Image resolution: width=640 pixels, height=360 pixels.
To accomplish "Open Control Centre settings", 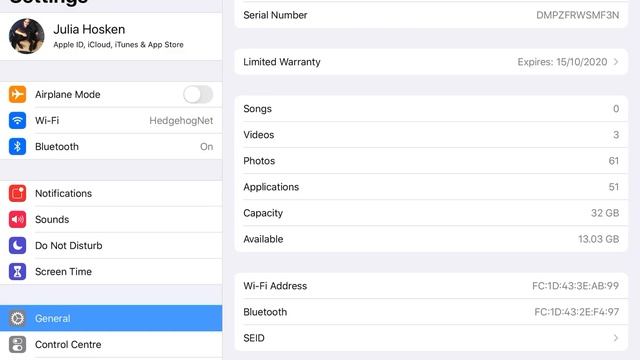I will coord(111,344).
